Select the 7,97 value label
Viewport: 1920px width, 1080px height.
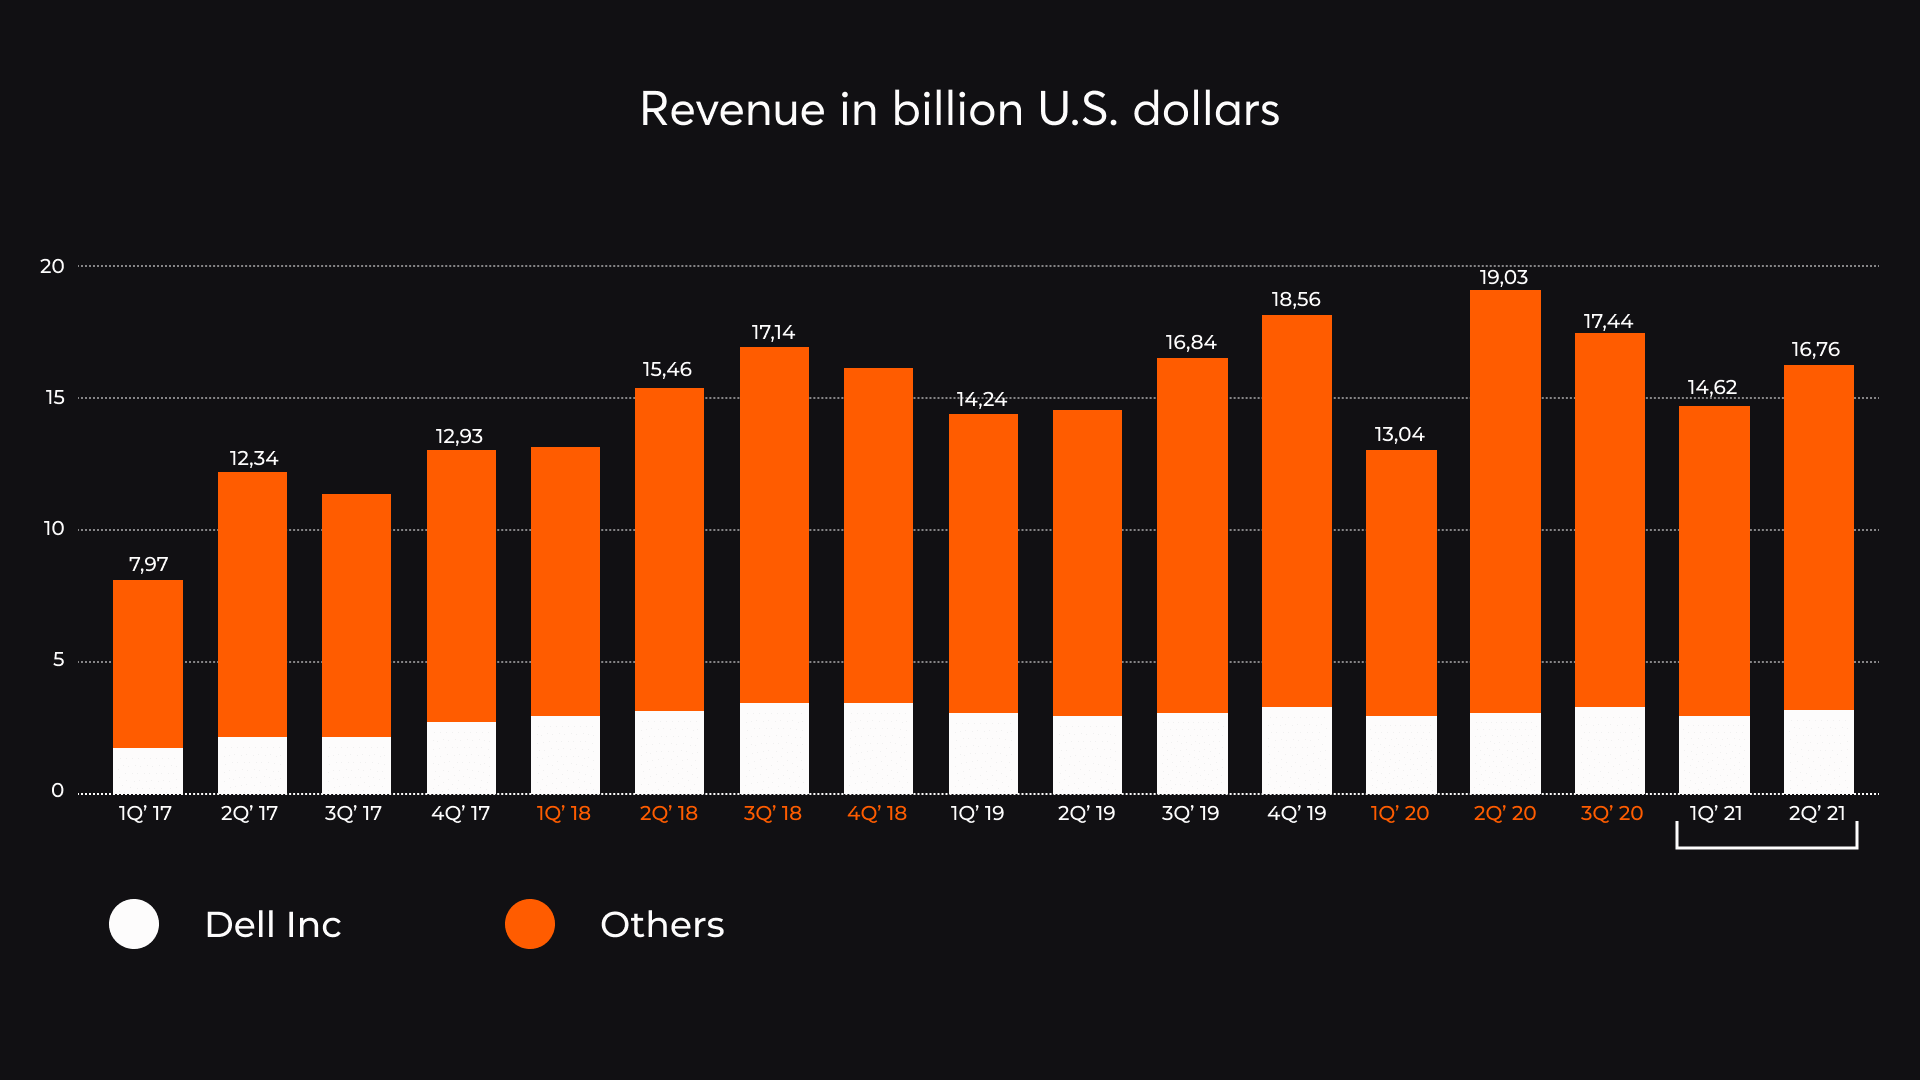click(x=148, y=564)
